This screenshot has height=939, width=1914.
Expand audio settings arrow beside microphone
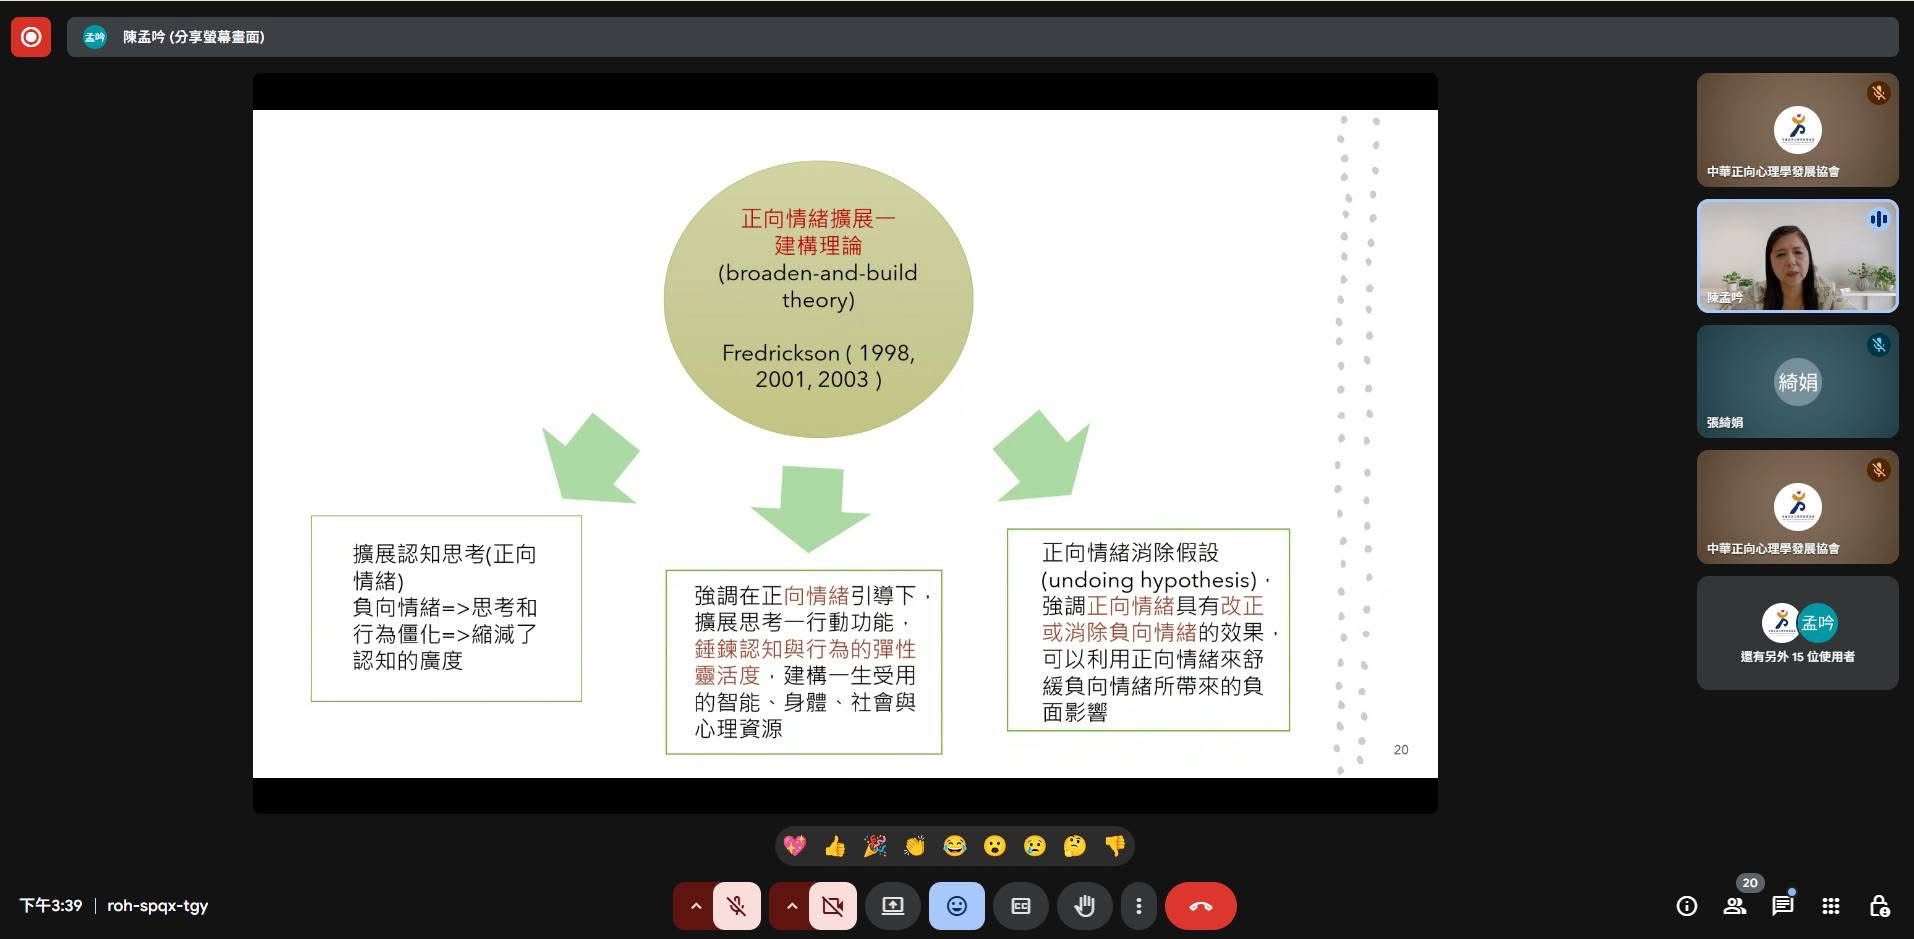[x=695, y=906]
